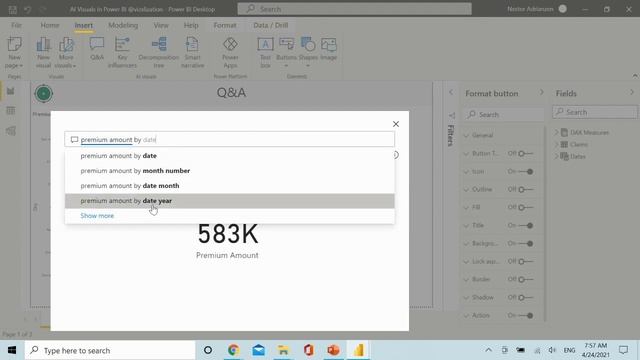Toggle the Title switch
Image resolution: width=640 pixels, height=360 pixels.
click(x=526, y=225)
